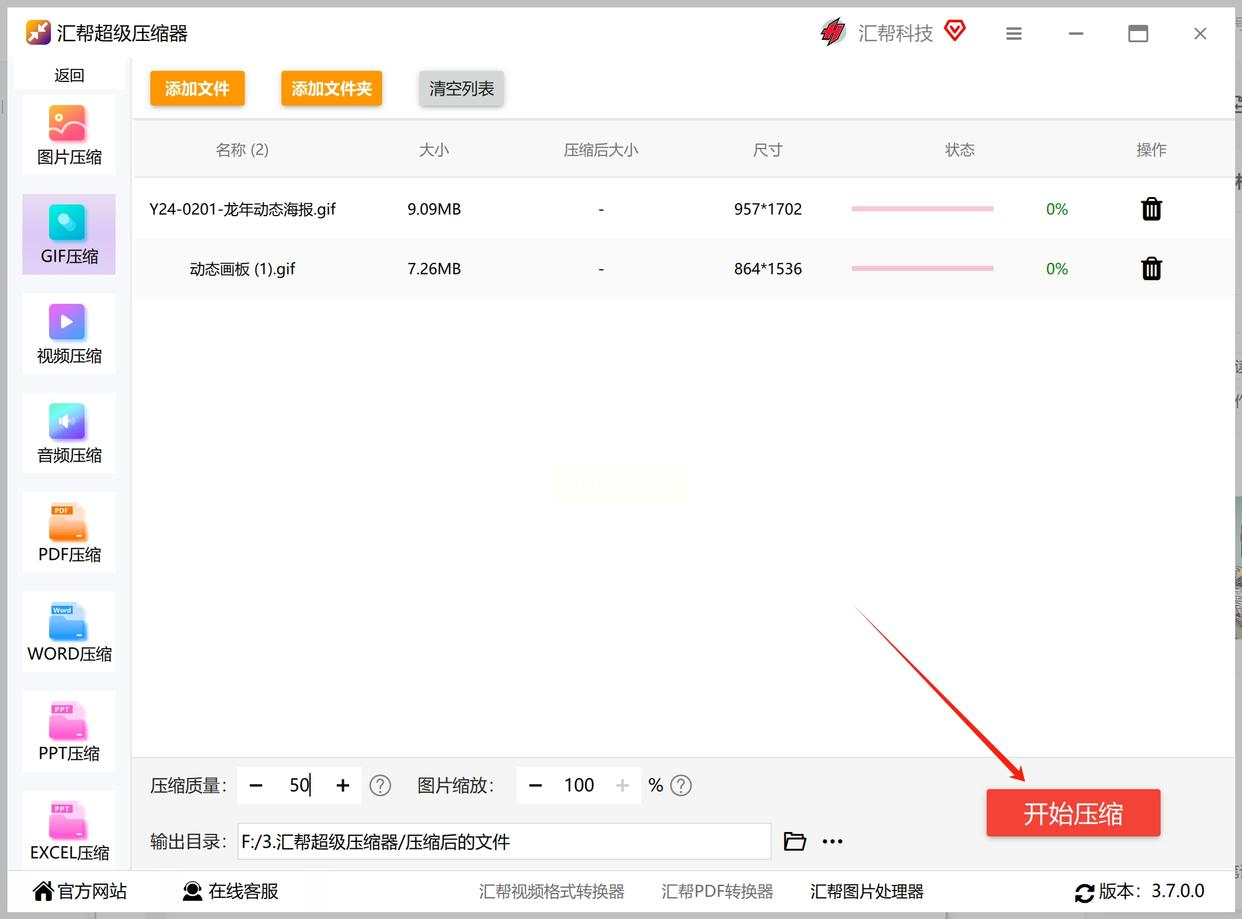
Task: Open the EXCEL压缩 section
Action: click(69, 830)
